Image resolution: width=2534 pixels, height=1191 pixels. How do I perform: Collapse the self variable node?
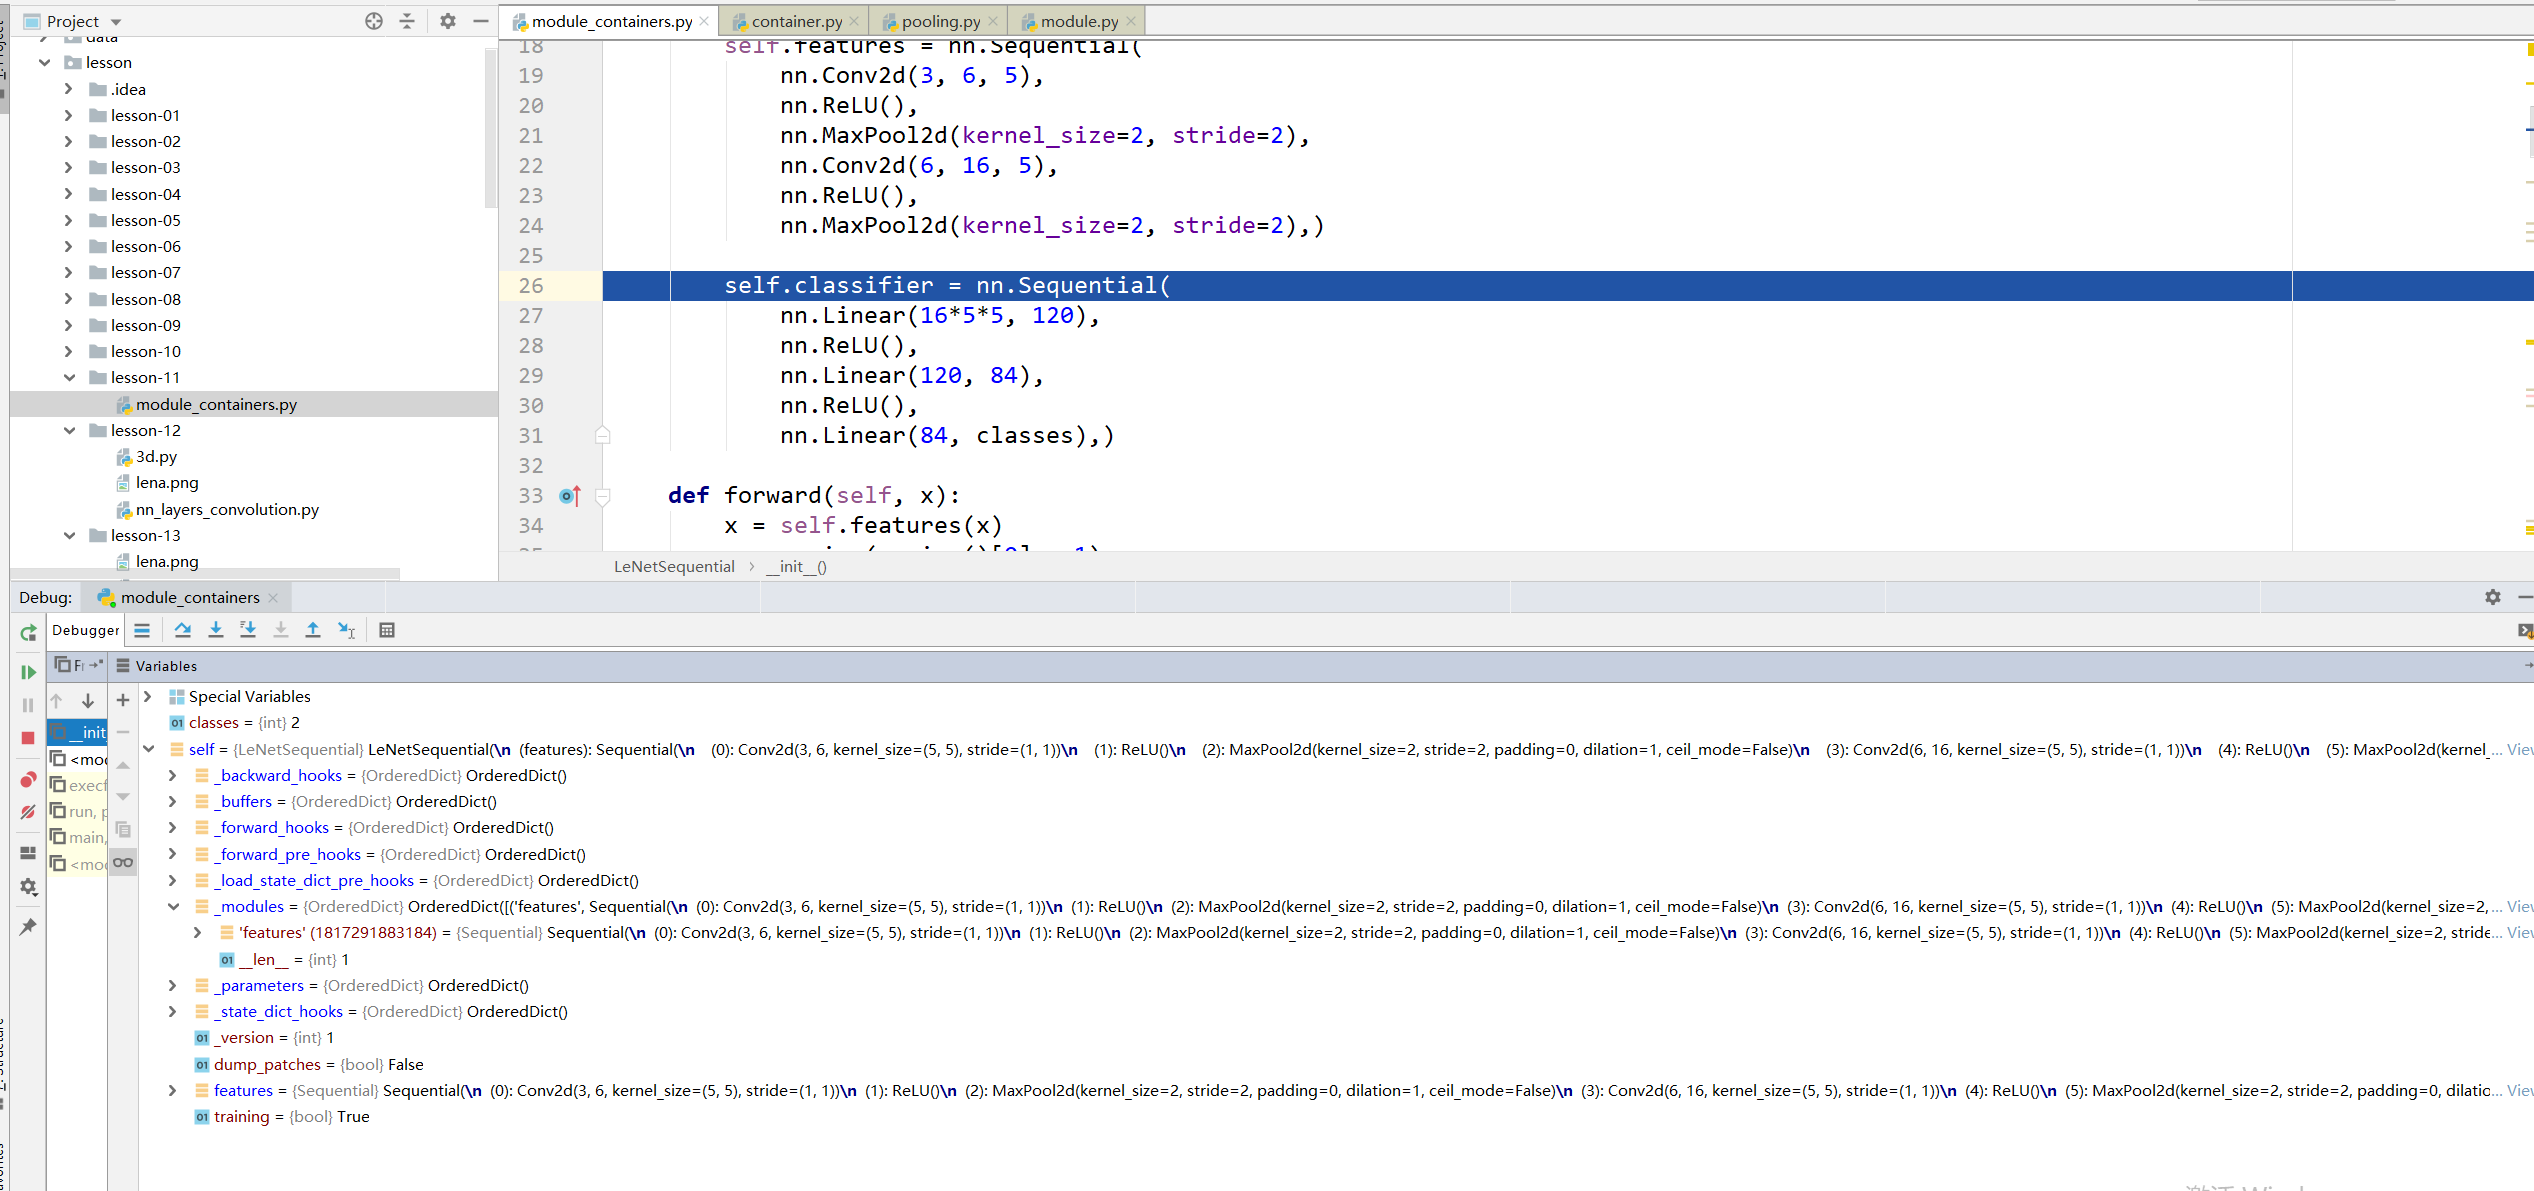pos(149,749)
